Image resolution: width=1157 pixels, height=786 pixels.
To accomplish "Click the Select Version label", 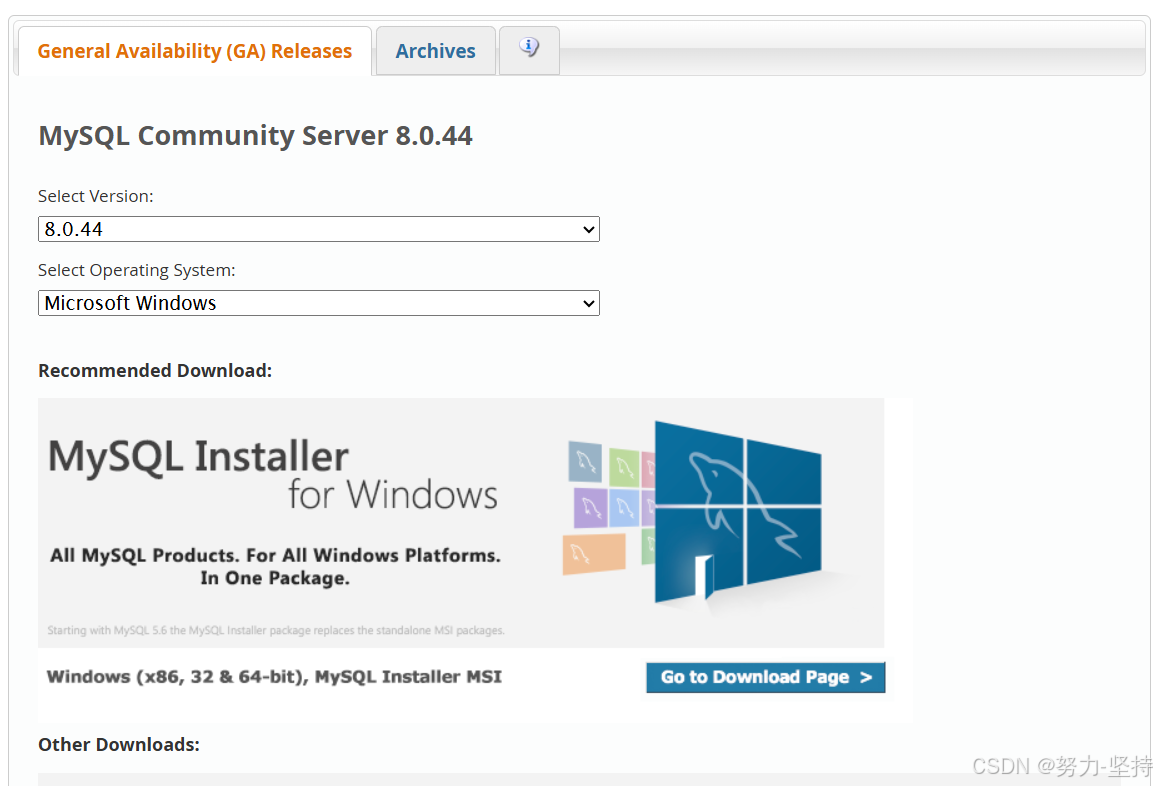I will (x=96, y=196).
